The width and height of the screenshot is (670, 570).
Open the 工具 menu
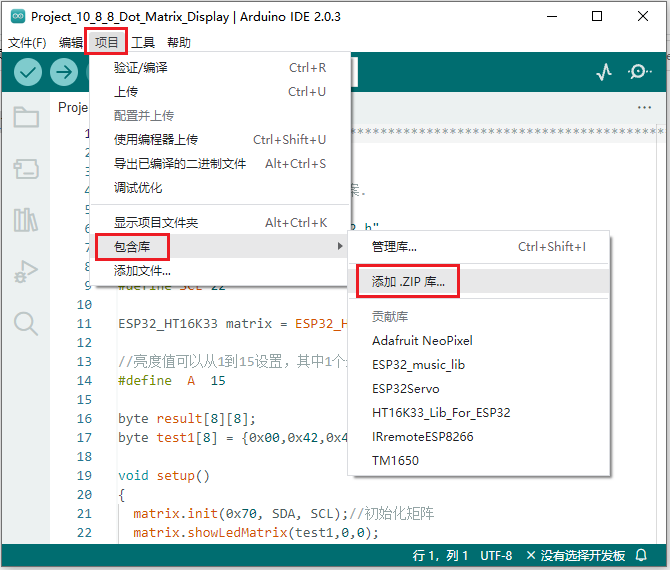pyautogui.click(x=143, y=42)
